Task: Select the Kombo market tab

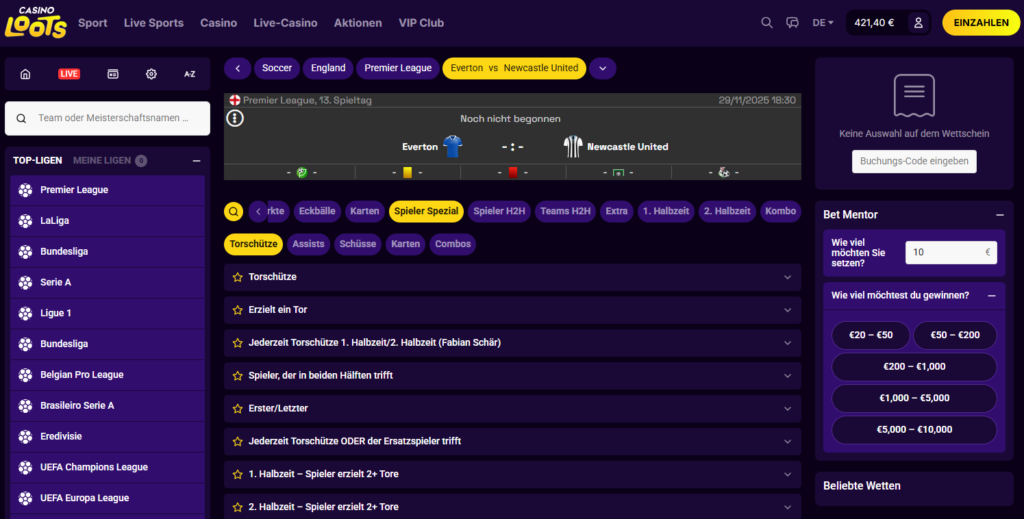Action: (780, 212)
